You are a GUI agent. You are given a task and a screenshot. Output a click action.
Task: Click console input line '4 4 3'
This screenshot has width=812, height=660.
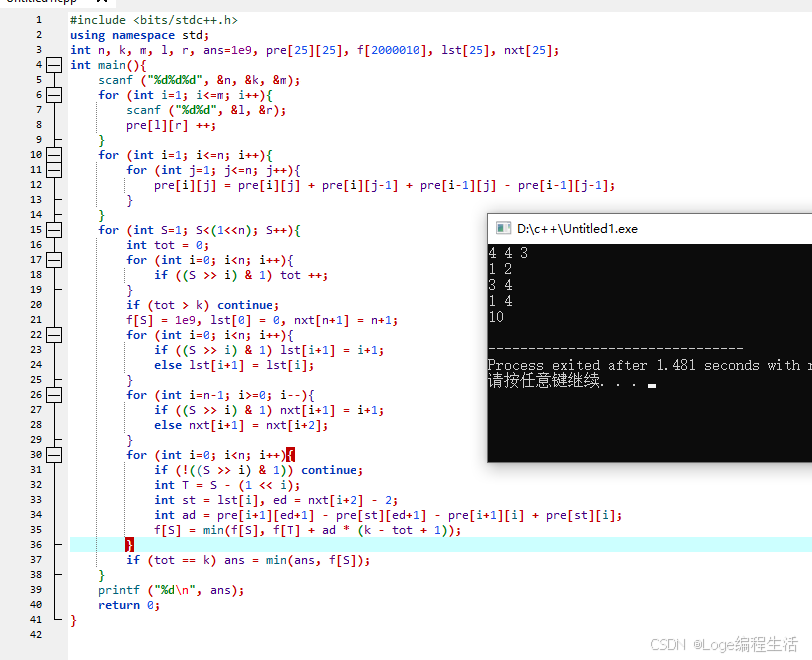coord(508,253)
